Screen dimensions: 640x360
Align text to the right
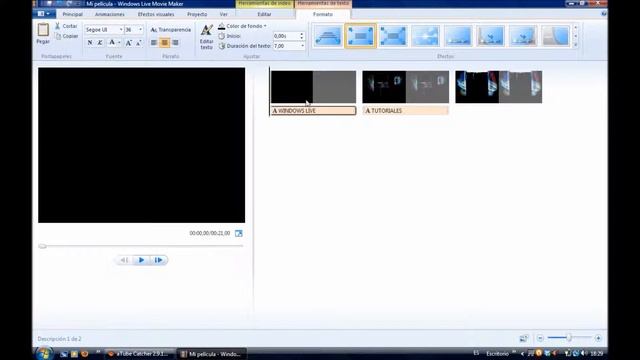[175, 42]
